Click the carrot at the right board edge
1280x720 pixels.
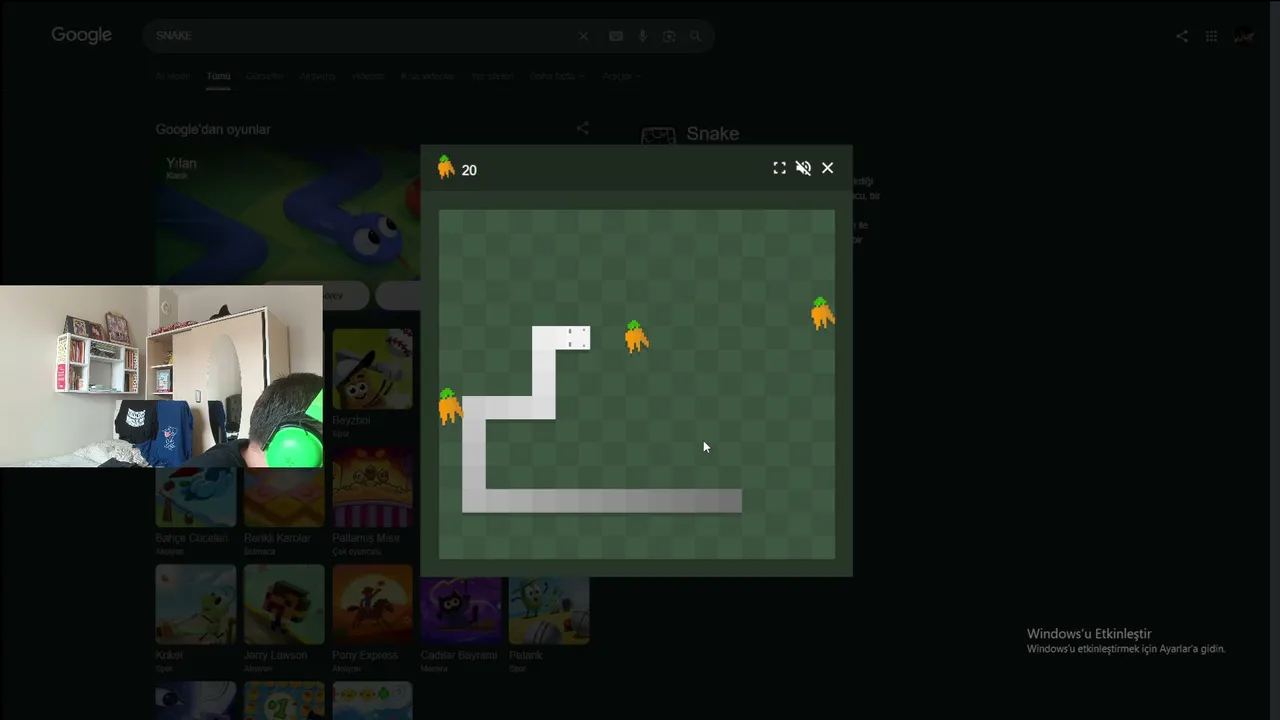(822, 314)
